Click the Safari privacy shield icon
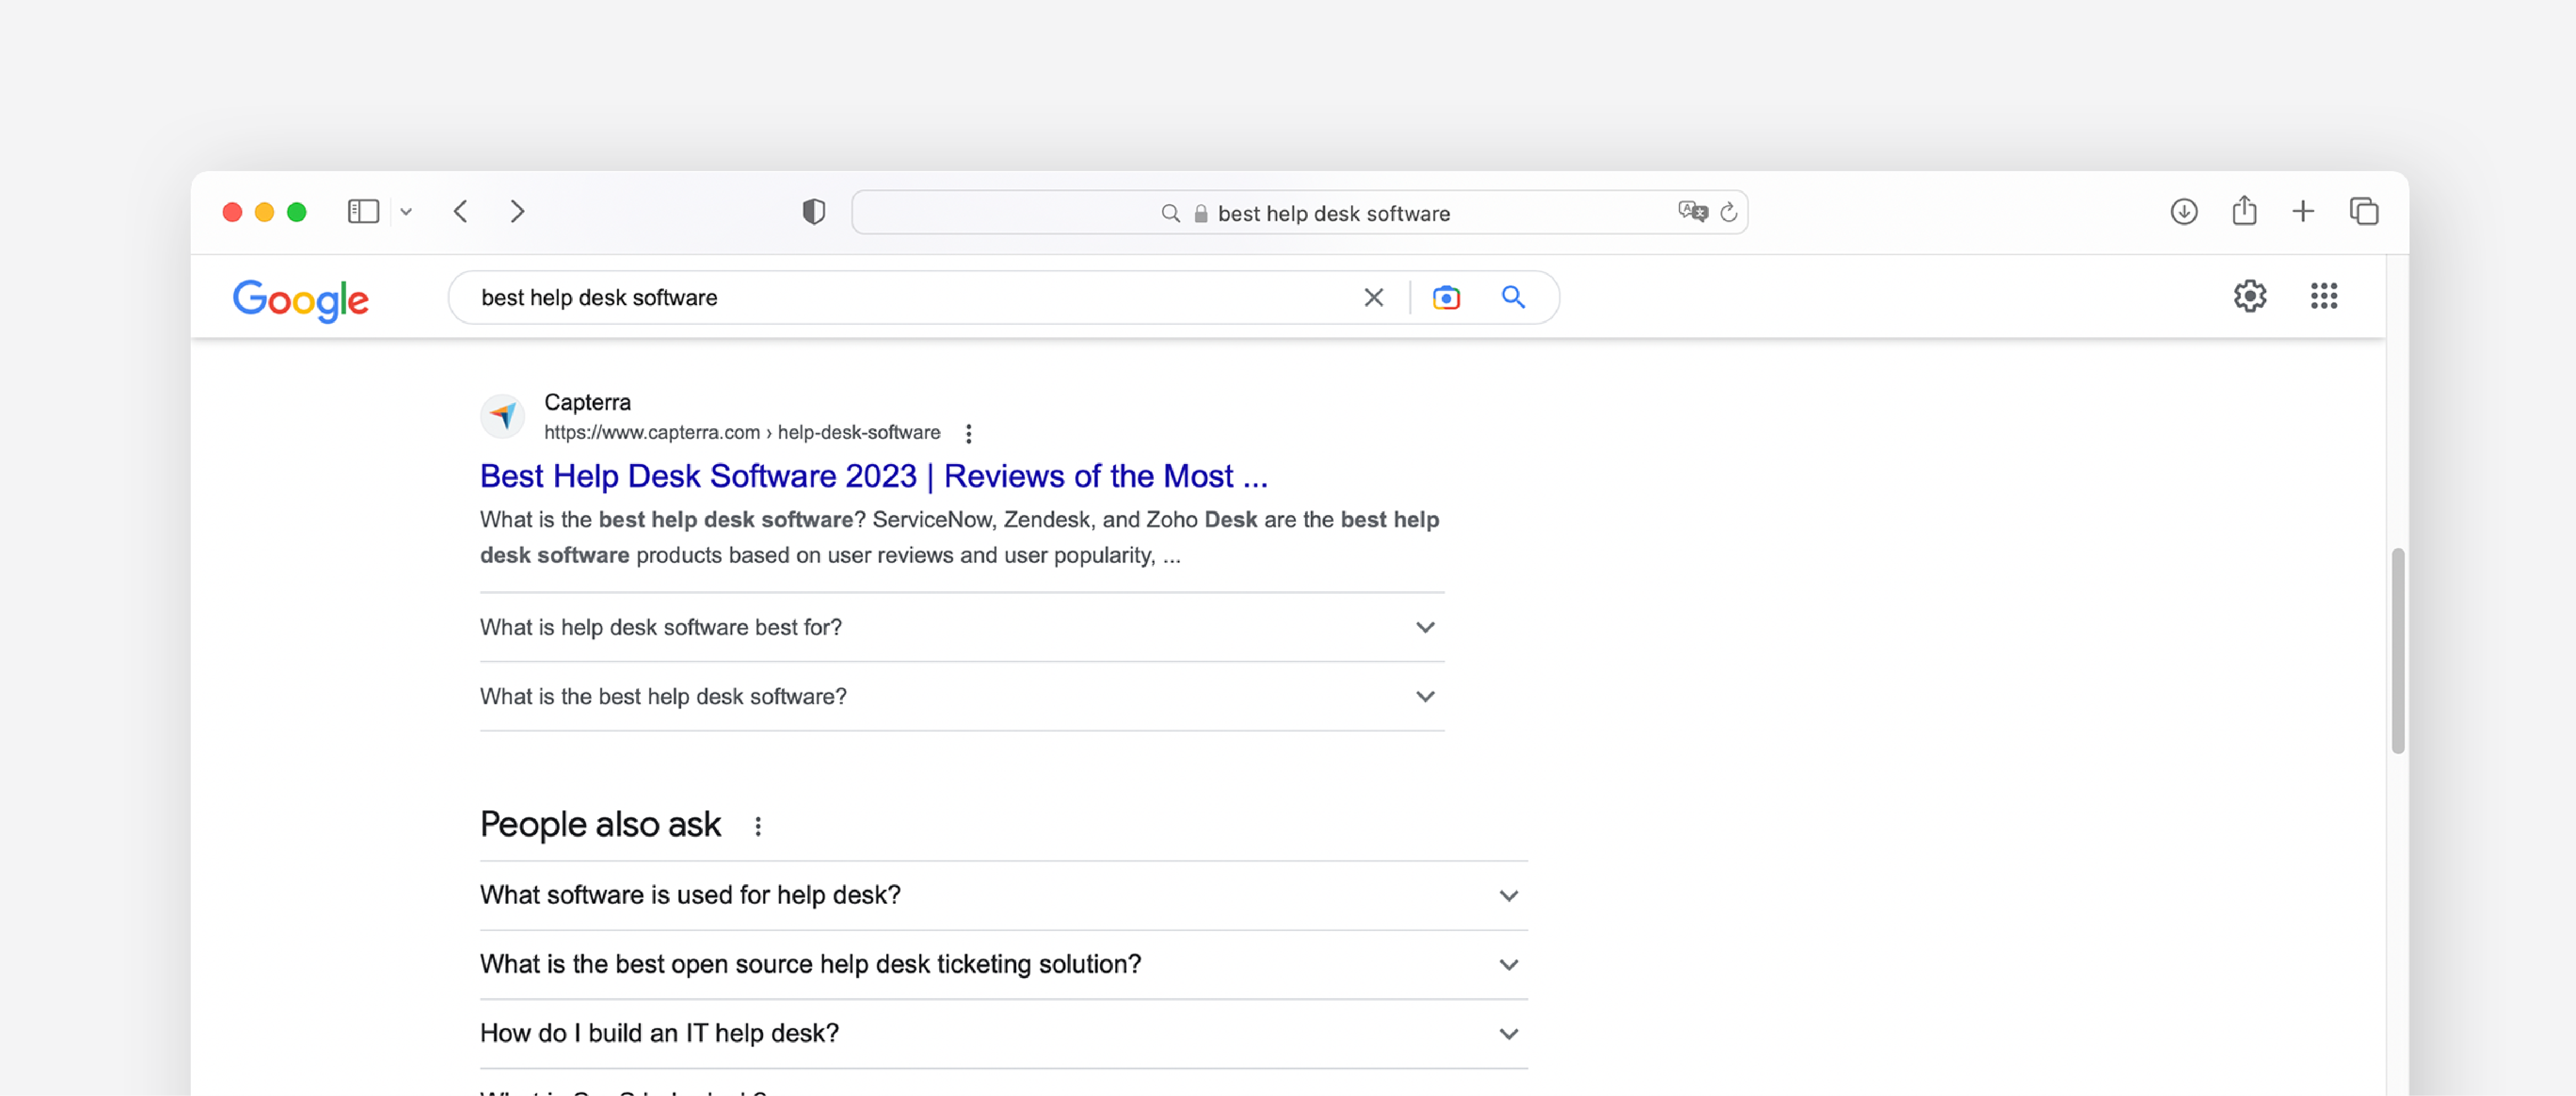Screen dimensions: 2576x1096 pos(813,212)
